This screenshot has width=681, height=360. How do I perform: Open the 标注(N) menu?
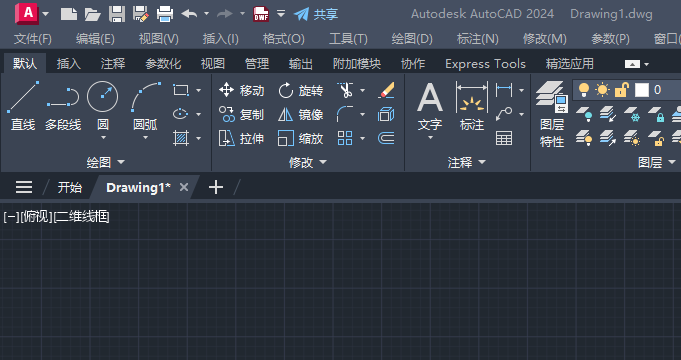coord(477,39)
